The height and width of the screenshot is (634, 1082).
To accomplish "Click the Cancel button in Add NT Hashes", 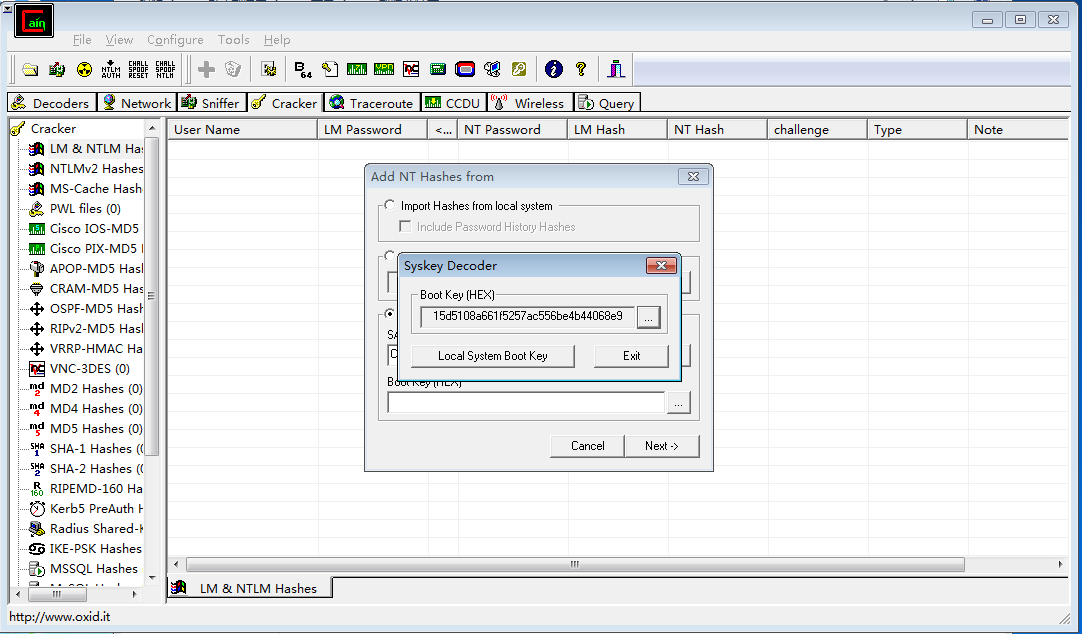I will coord(587,446).
